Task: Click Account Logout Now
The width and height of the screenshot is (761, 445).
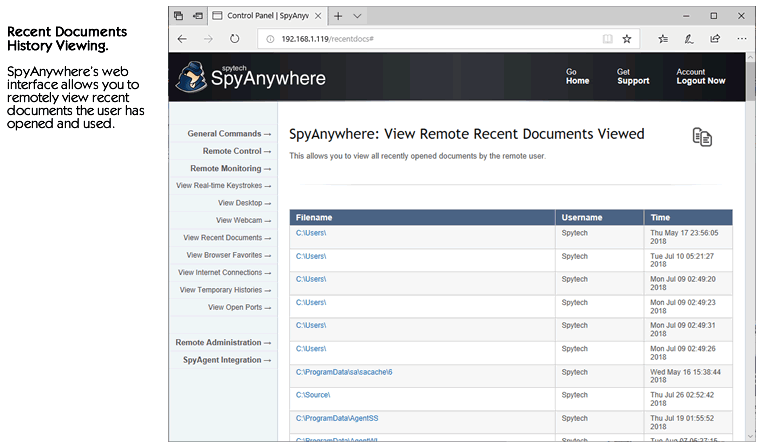Action: (x=701, y=76)
